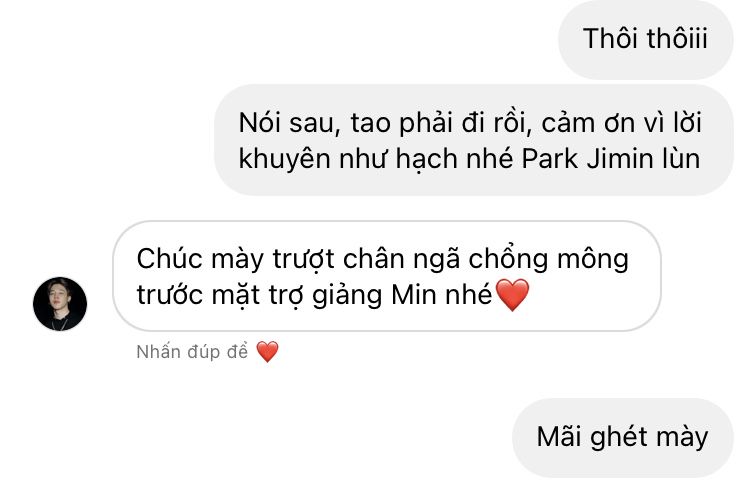This screenshot has height=488, width=750.
Task: Click the received message starting "Chúc mày"
Action: pyautogui.click(x=387, y=276)
